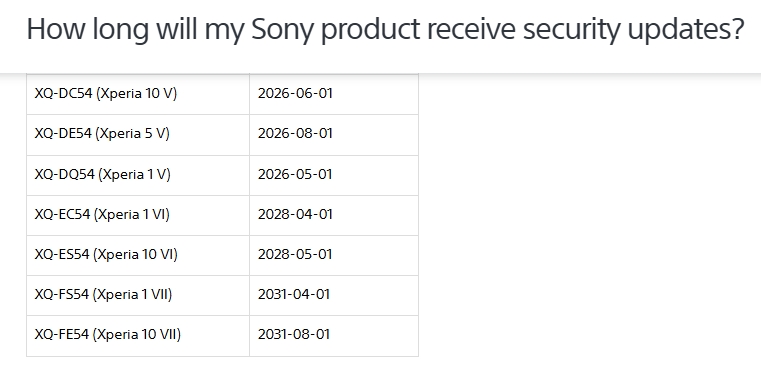Viewport: 761px width, 378px height.
Task: Select the XQ-DQ54 (Xperia 1 V) cell
Action: [x=138, y=175]
